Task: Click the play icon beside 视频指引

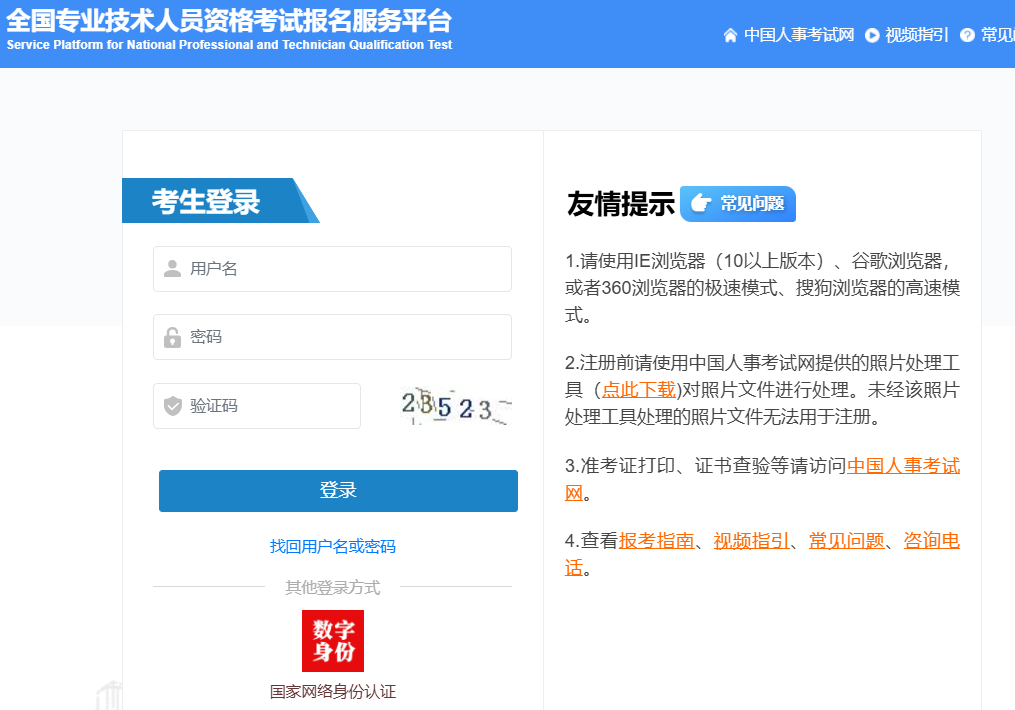Action: click(x=872, y=35)
